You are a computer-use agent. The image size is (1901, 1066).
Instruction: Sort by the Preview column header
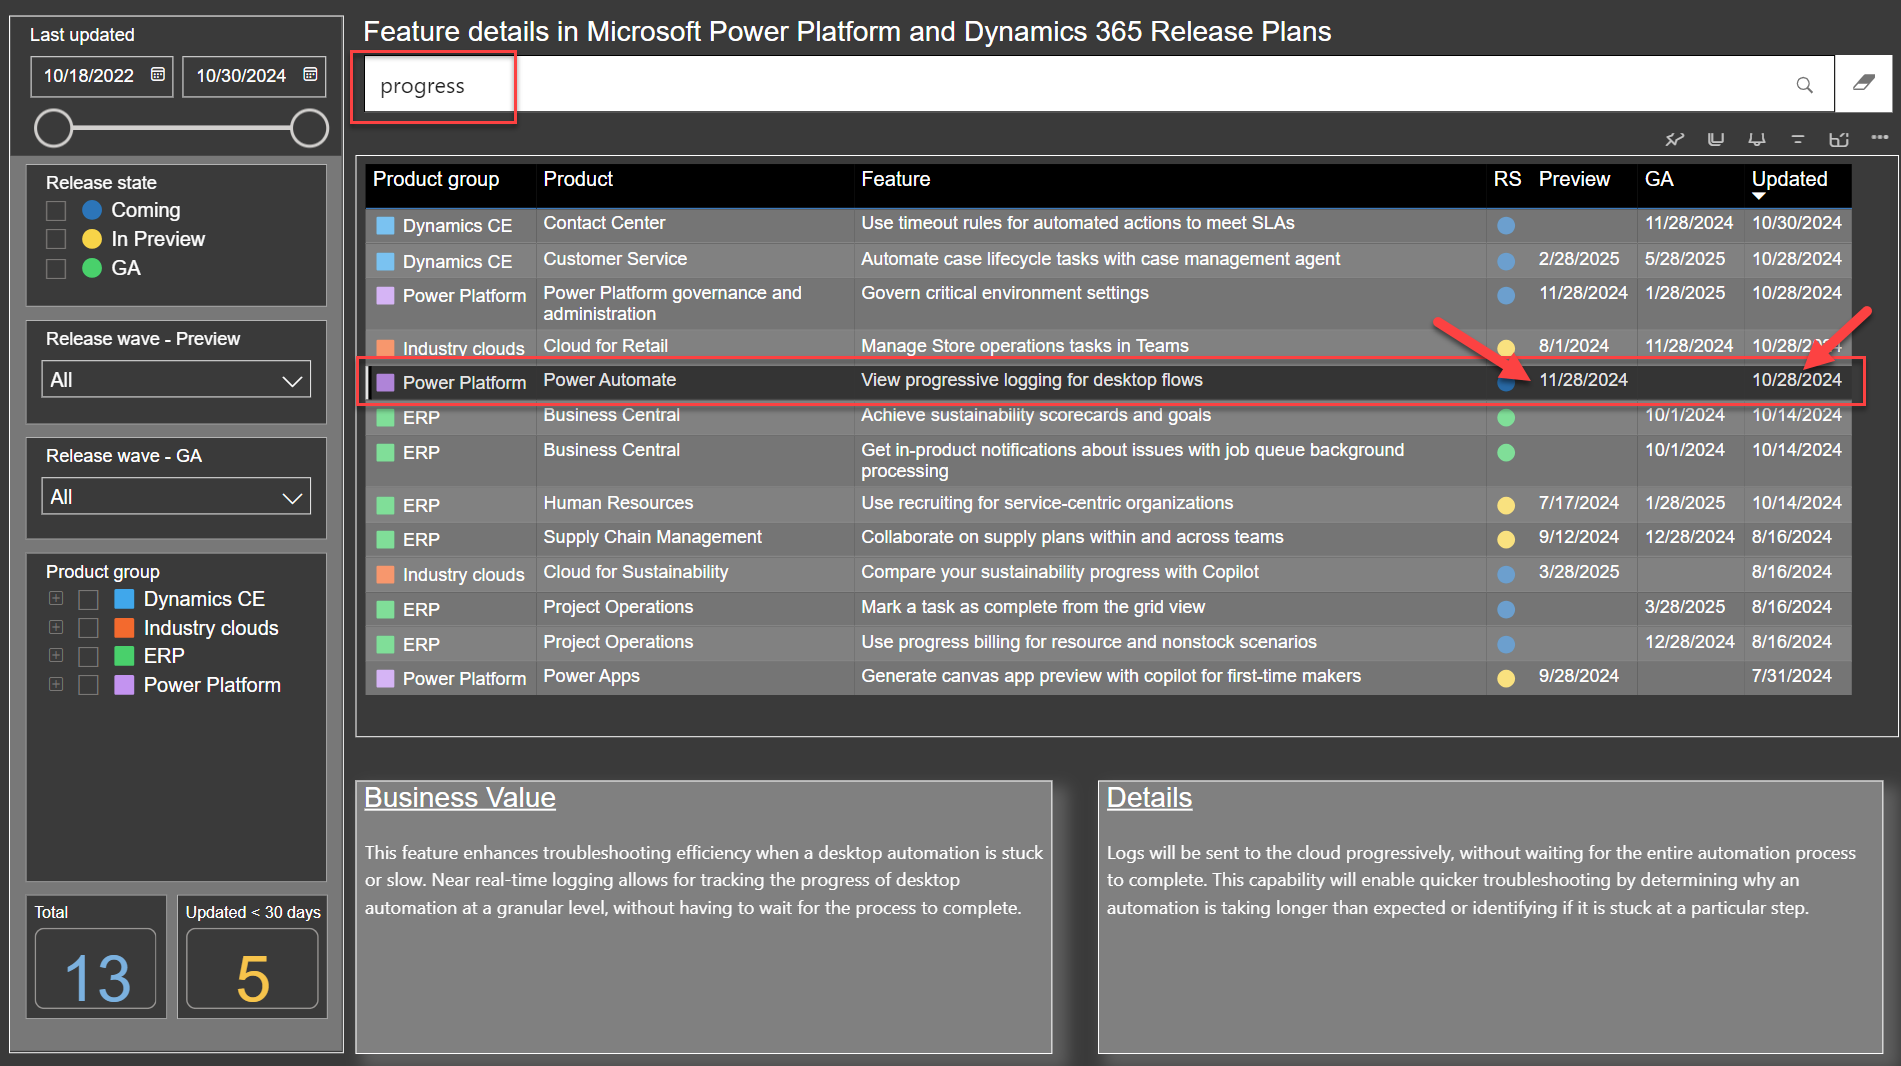coord(1574,179)
